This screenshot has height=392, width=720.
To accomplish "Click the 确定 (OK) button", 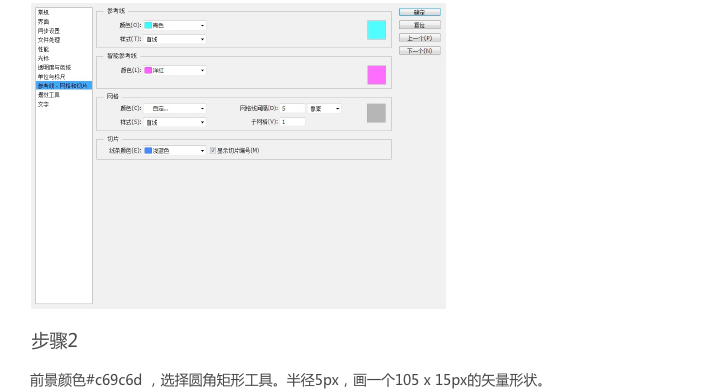I will [420, 12].
